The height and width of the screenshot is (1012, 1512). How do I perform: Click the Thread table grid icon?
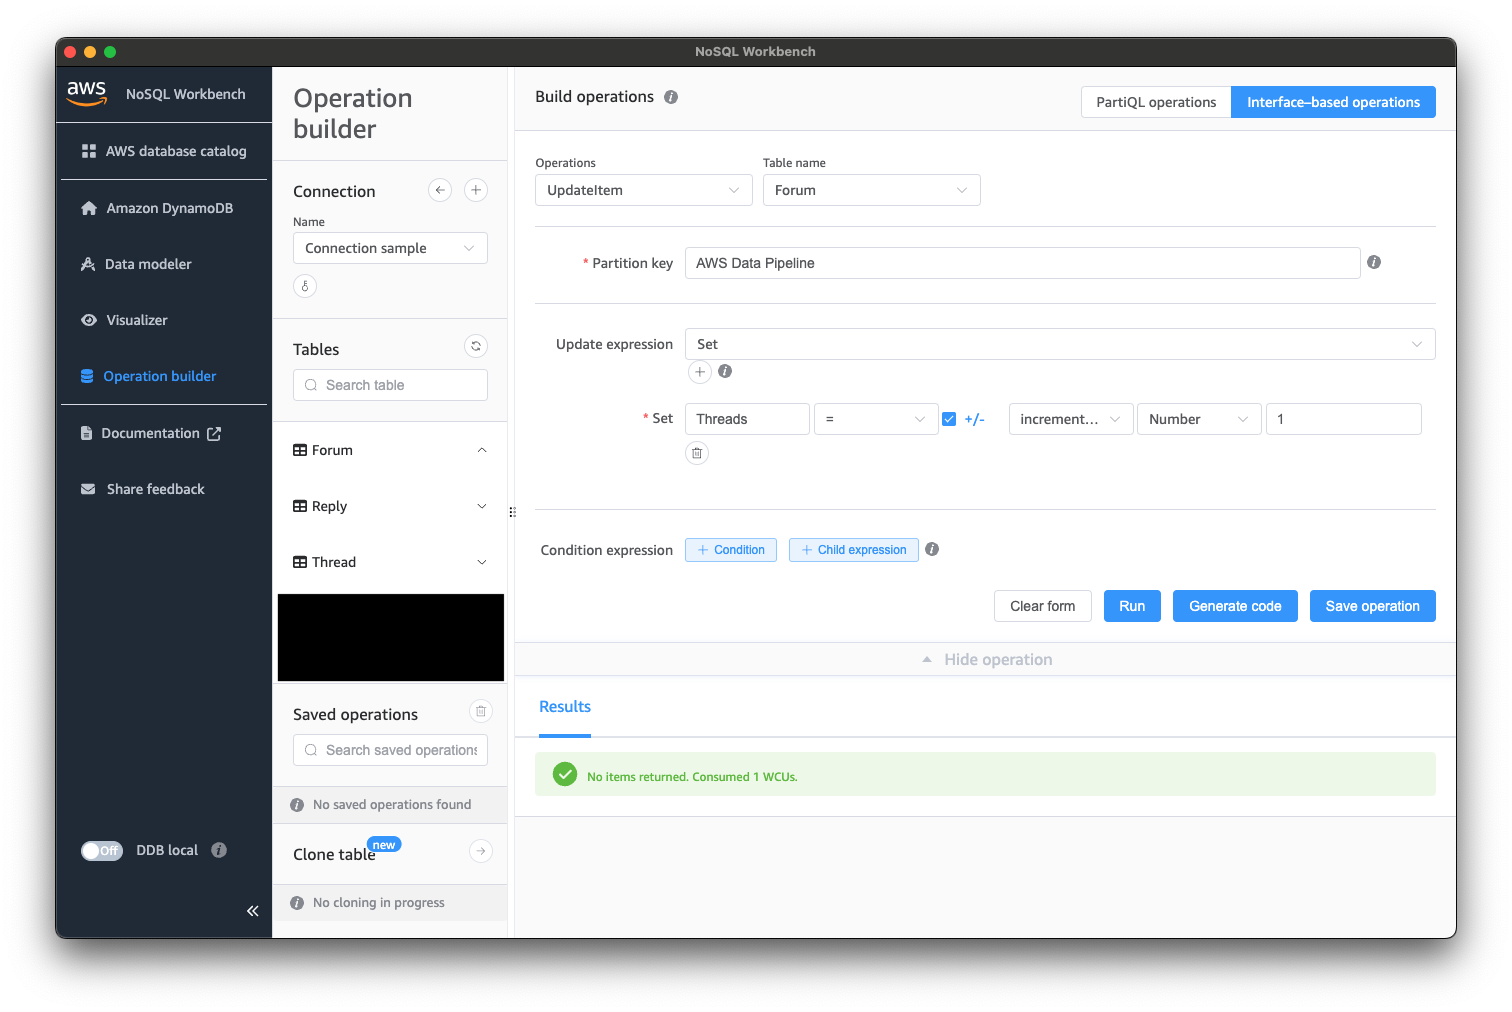[x=300, y=562]
